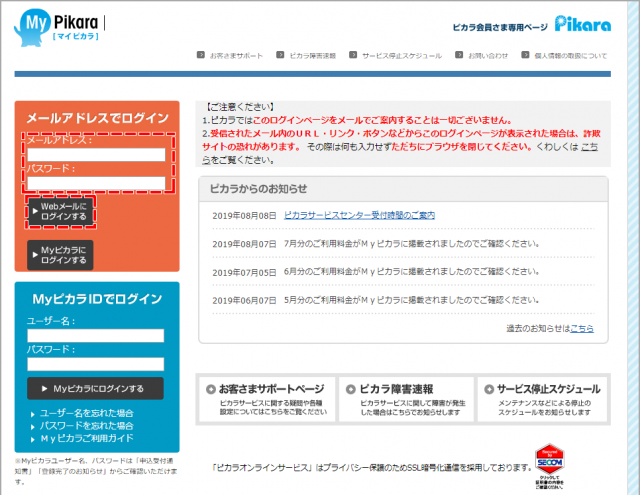Click the ピカラからのお知らせ heading
This screenshot has width=640, height=495.
[x=258, y=189]
